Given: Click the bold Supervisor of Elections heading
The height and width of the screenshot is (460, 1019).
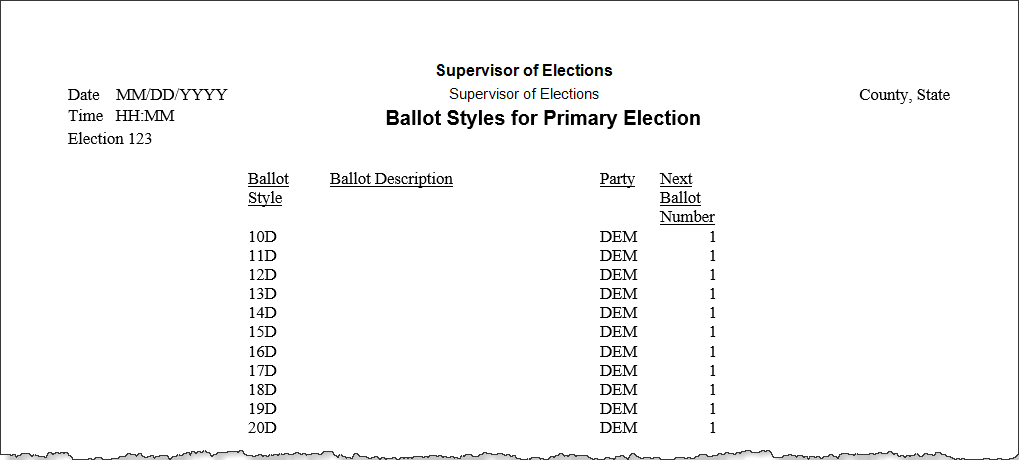Looking at the screenshot, I should tap(524, 70).
